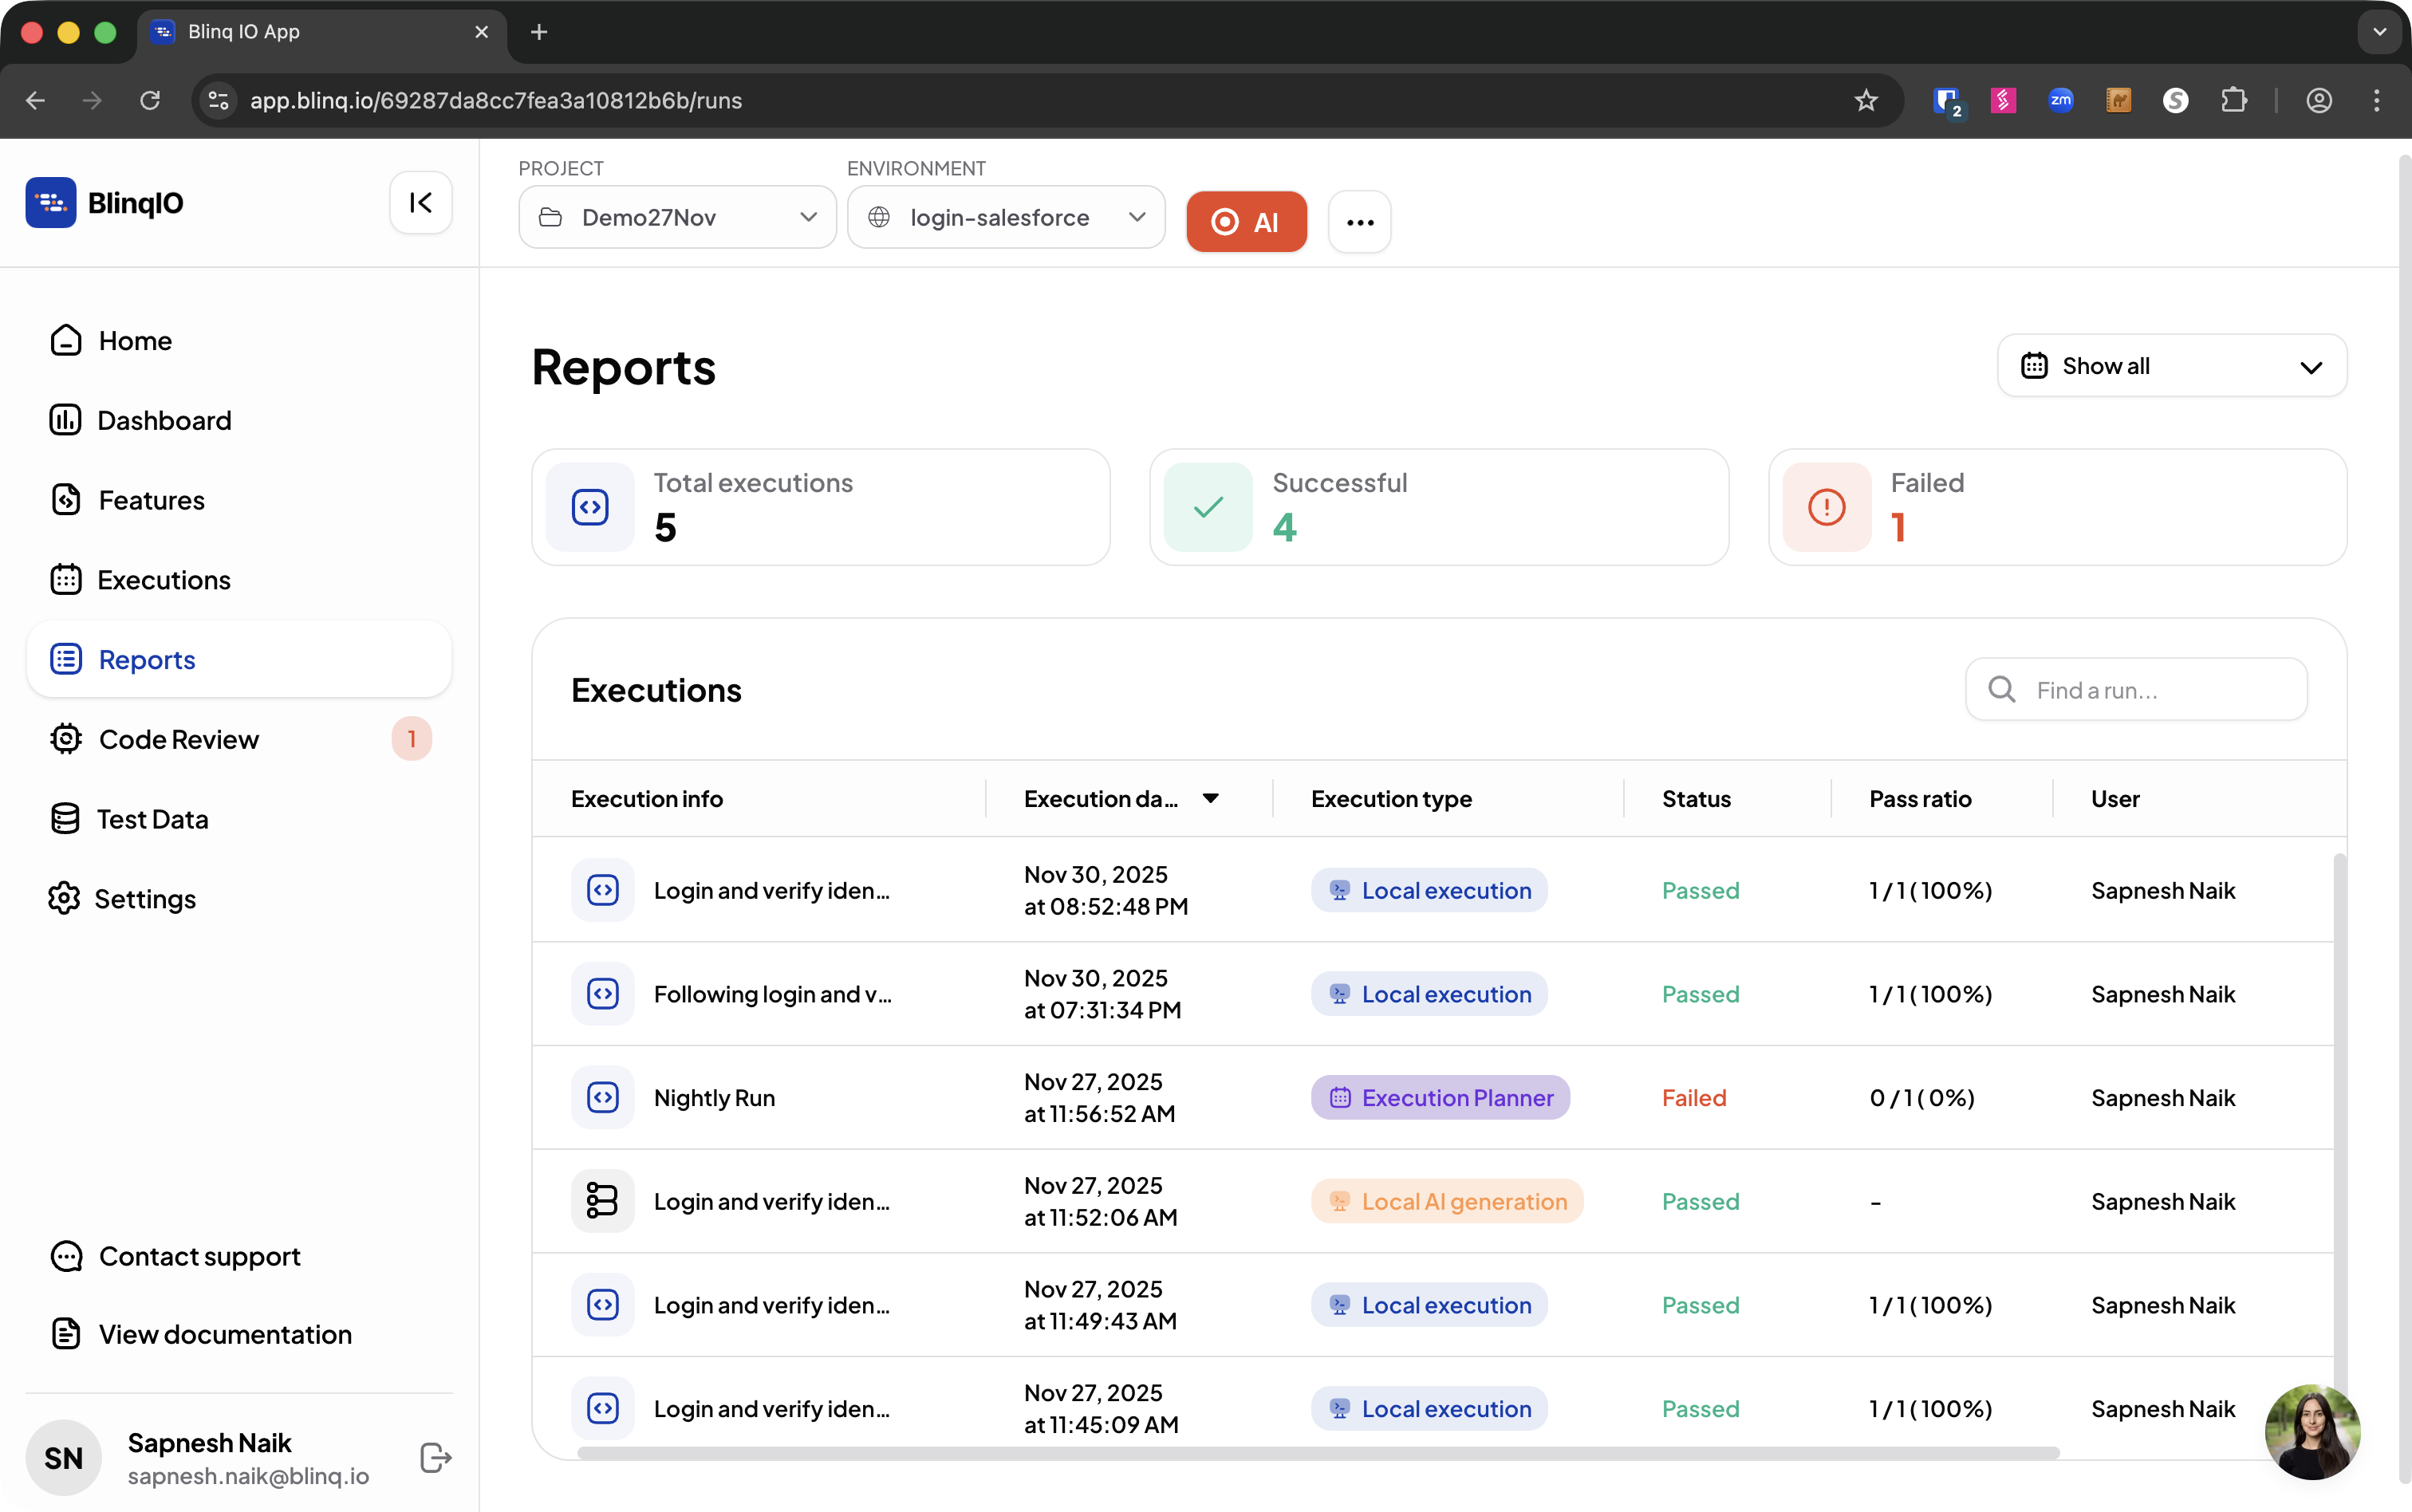Collapse the sidebar with the arrow icon
This screenshot has height=1512, width=2412.
coord(421,203)
